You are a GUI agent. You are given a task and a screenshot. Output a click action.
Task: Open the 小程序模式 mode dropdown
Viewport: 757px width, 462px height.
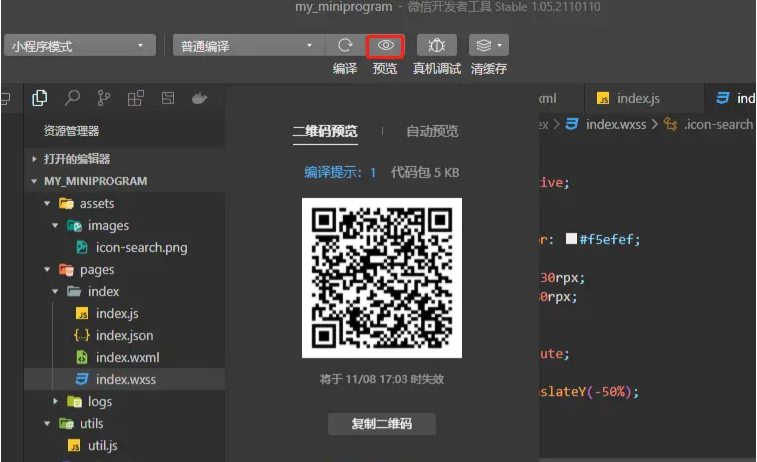point(80,45)
